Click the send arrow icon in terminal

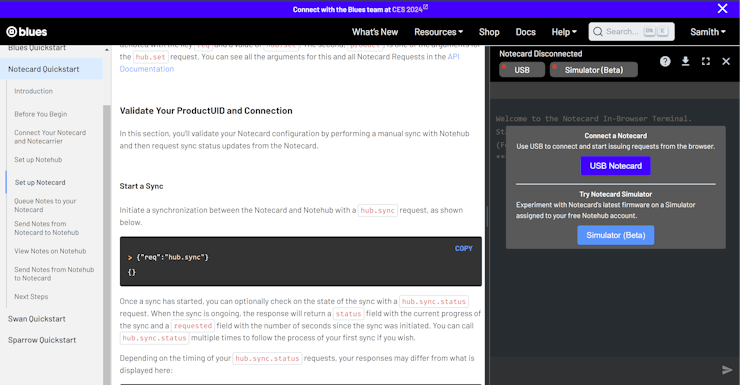727,370
